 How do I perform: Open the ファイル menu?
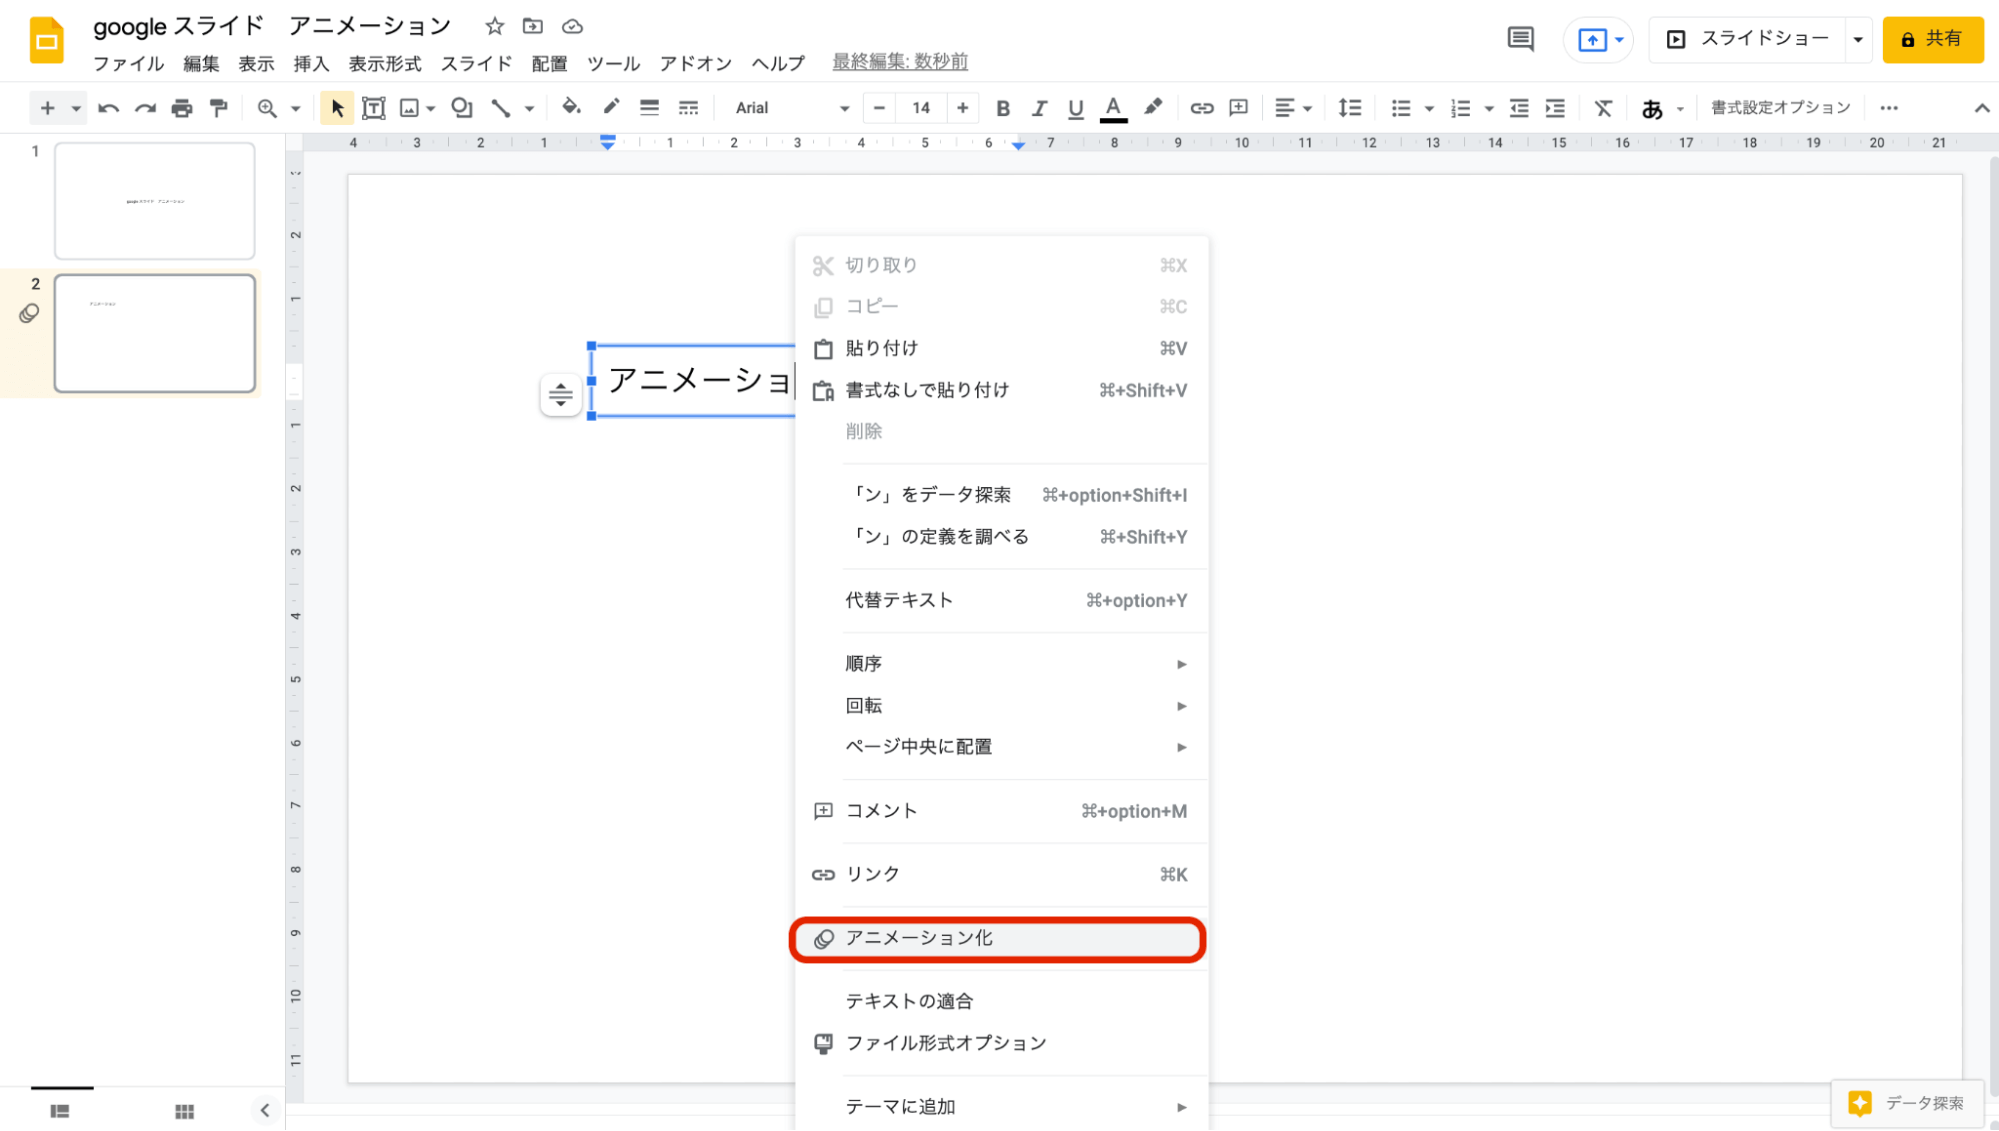coord(128,63)
